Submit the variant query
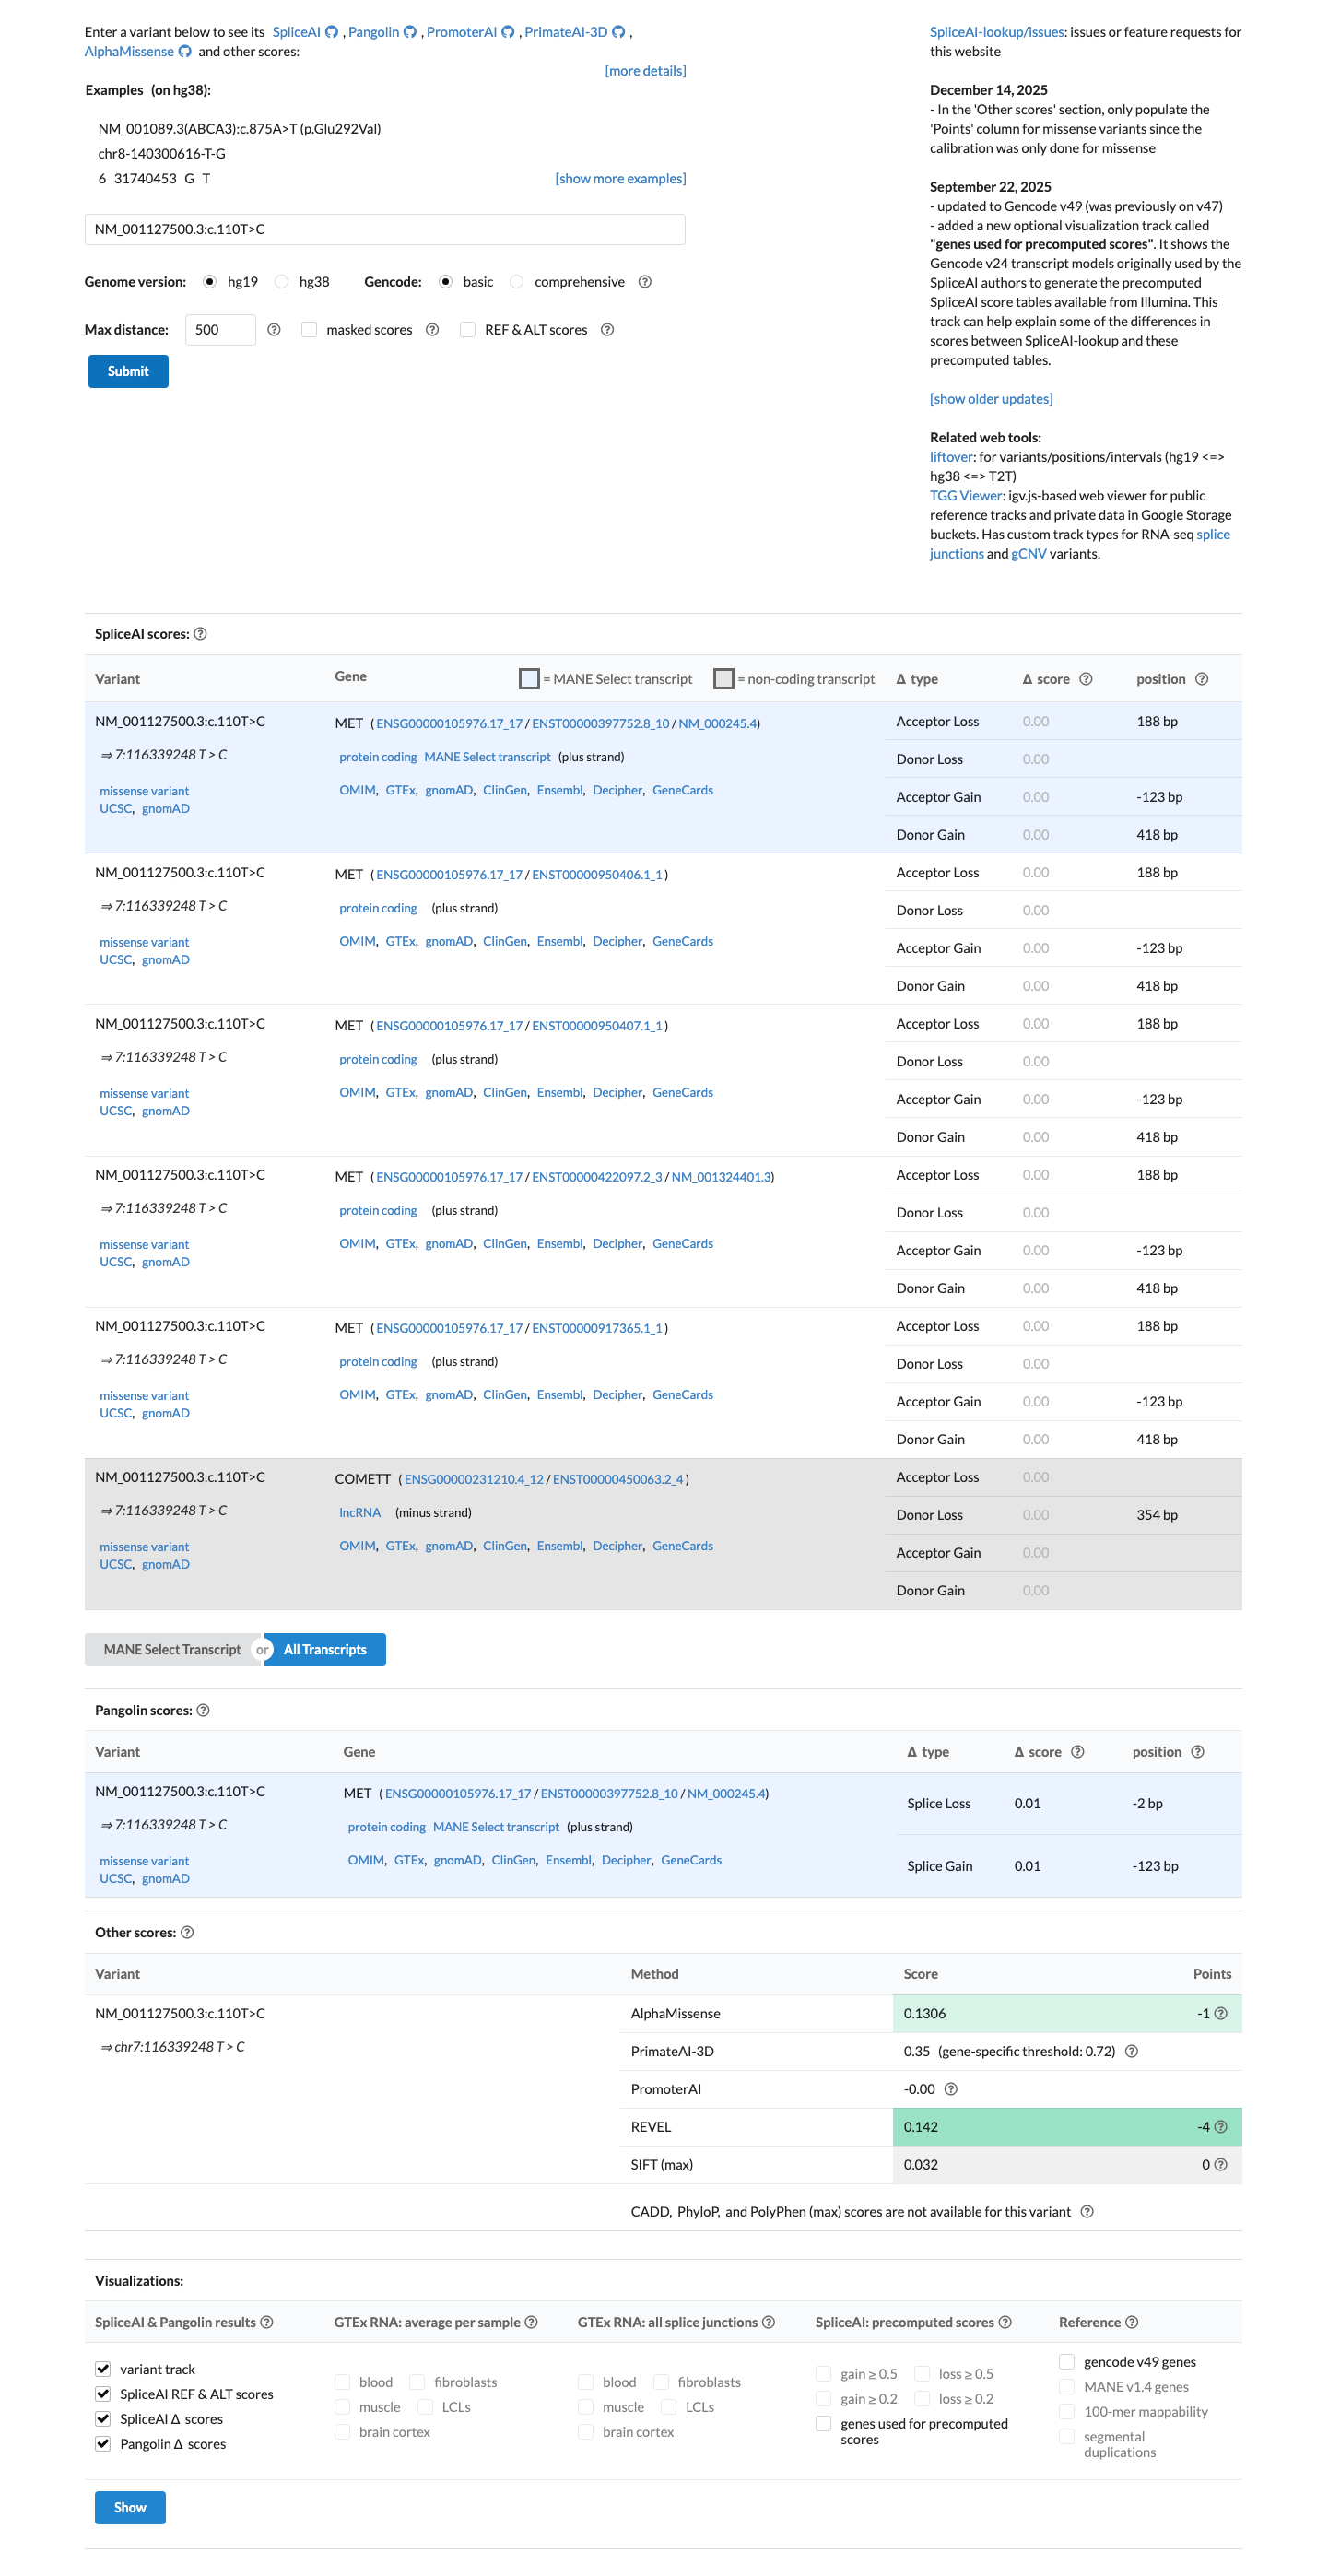 pyautogui.click(x=128, y=371)
